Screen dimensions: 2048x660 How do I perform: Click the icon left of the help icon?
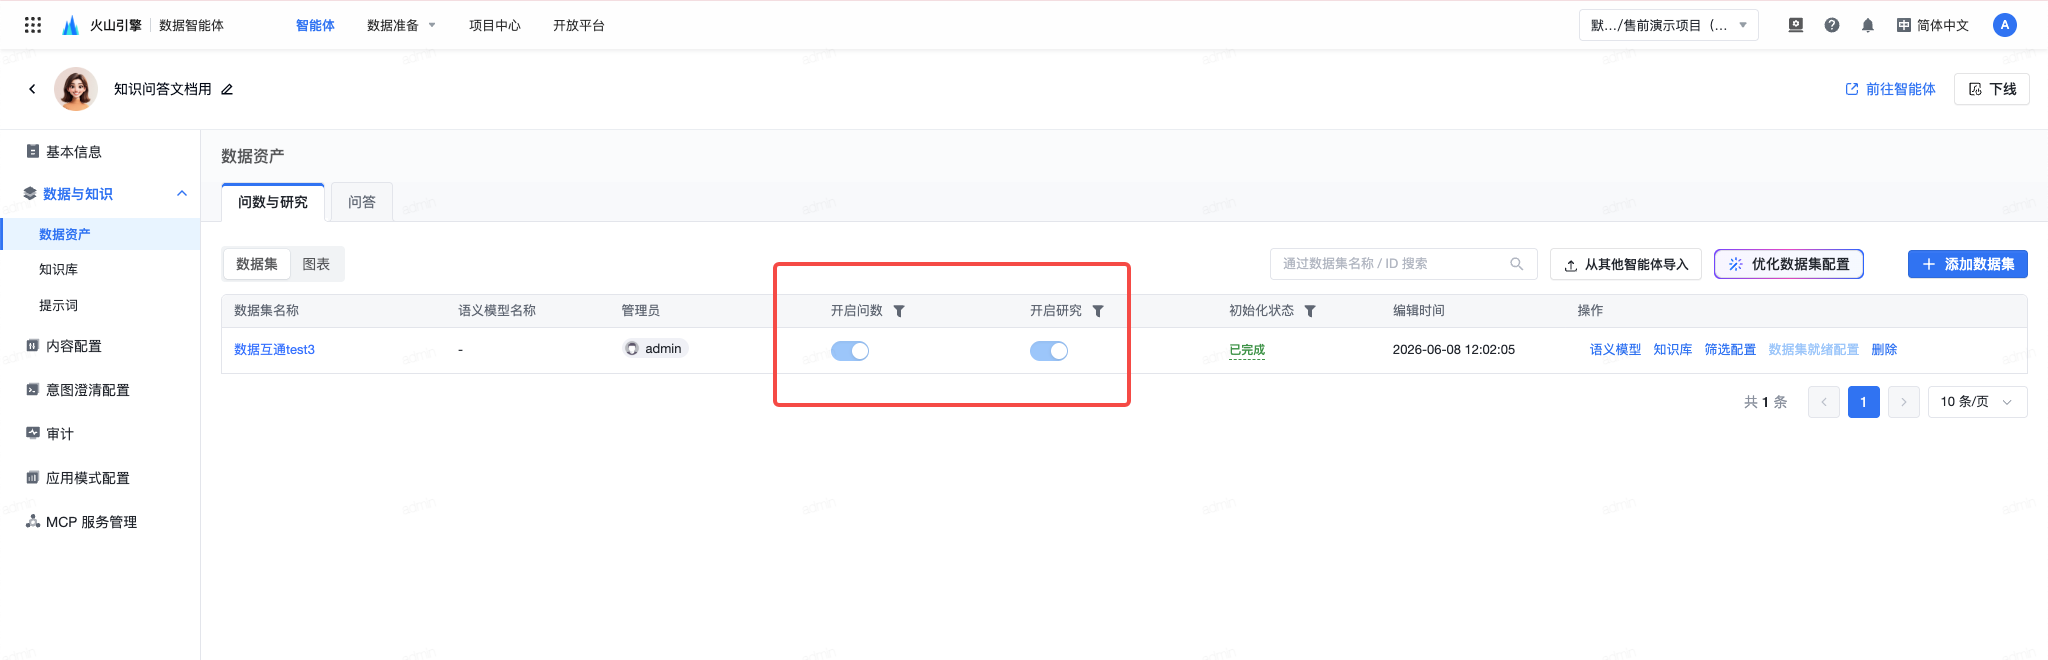(x=1796, y=25)
